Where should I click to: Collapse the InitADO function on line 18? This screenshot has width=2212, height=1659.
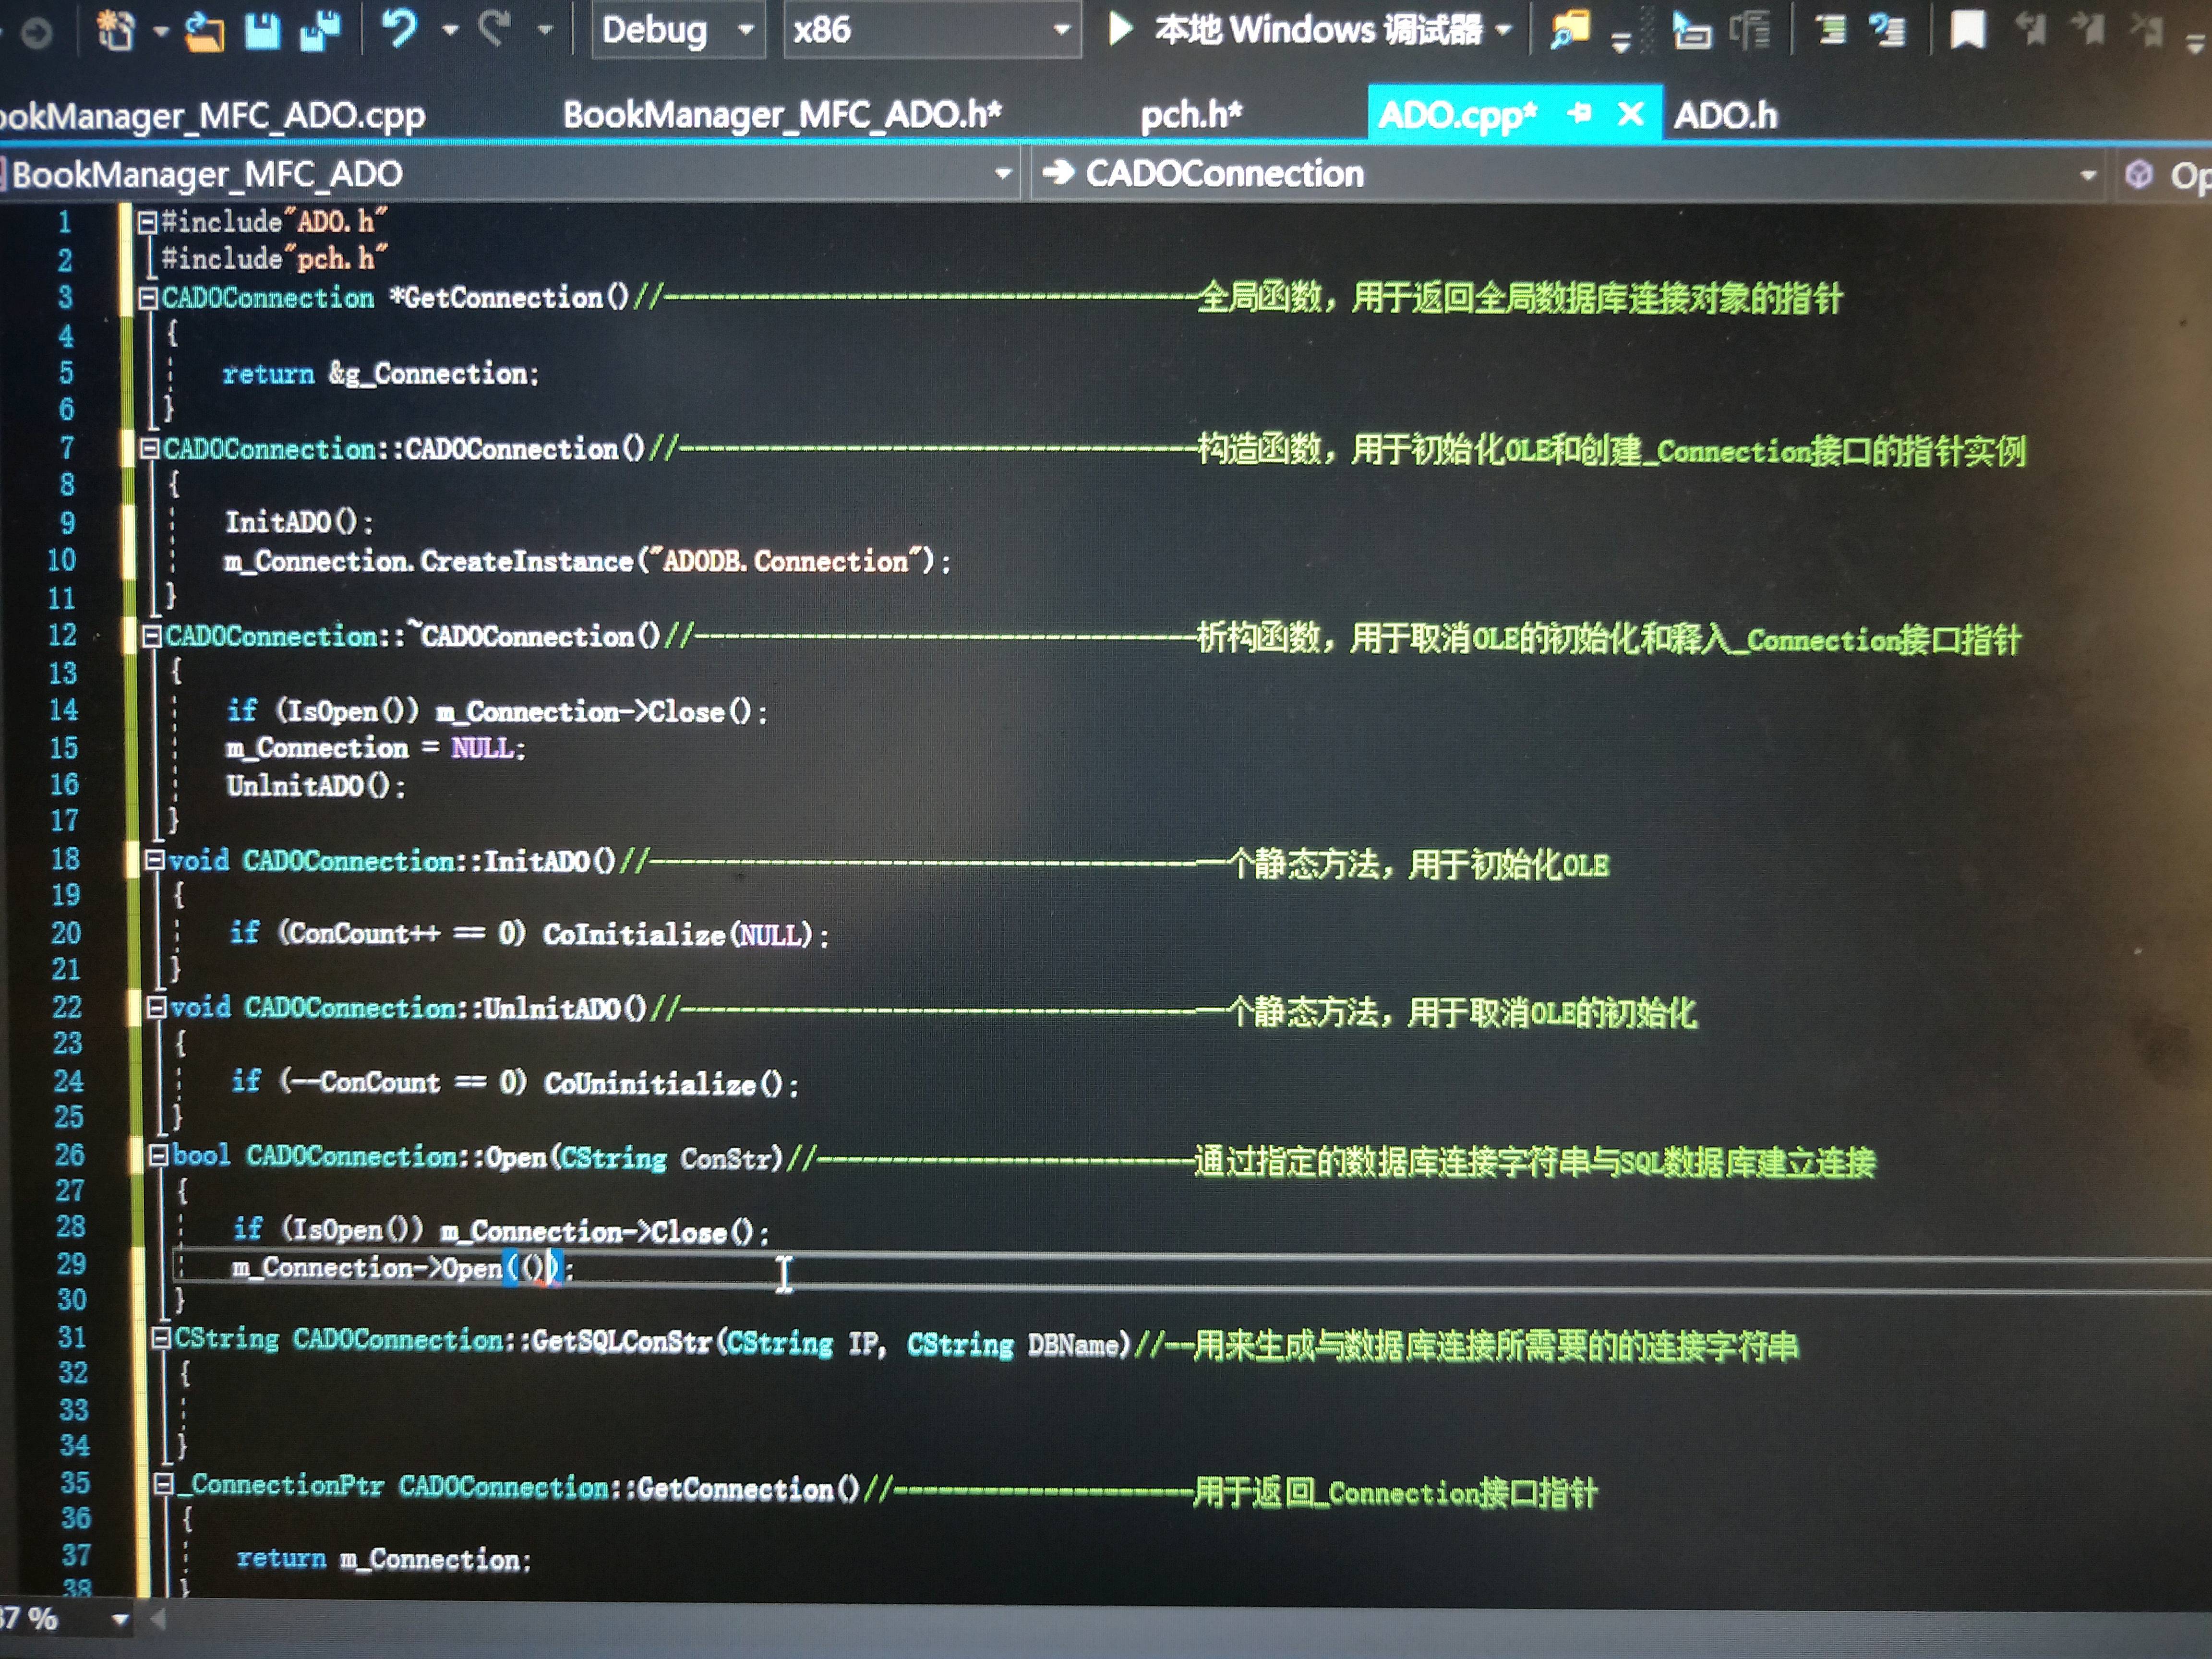click(154, 860)
